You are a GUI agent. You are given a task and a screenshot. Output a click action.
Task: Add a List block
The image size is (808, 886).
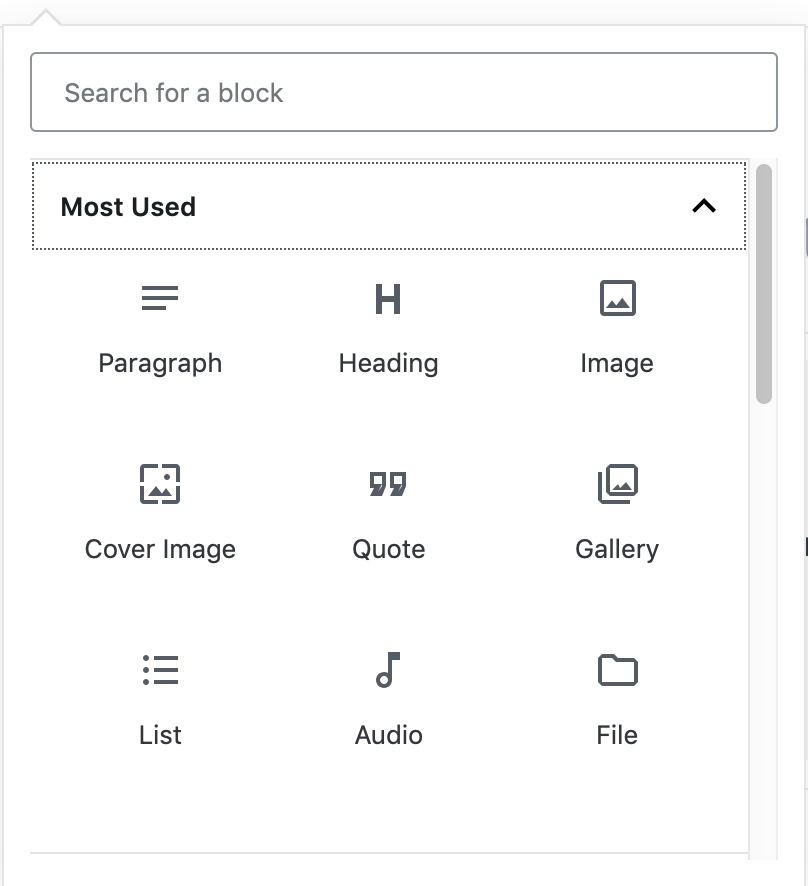tap(160, 670)
